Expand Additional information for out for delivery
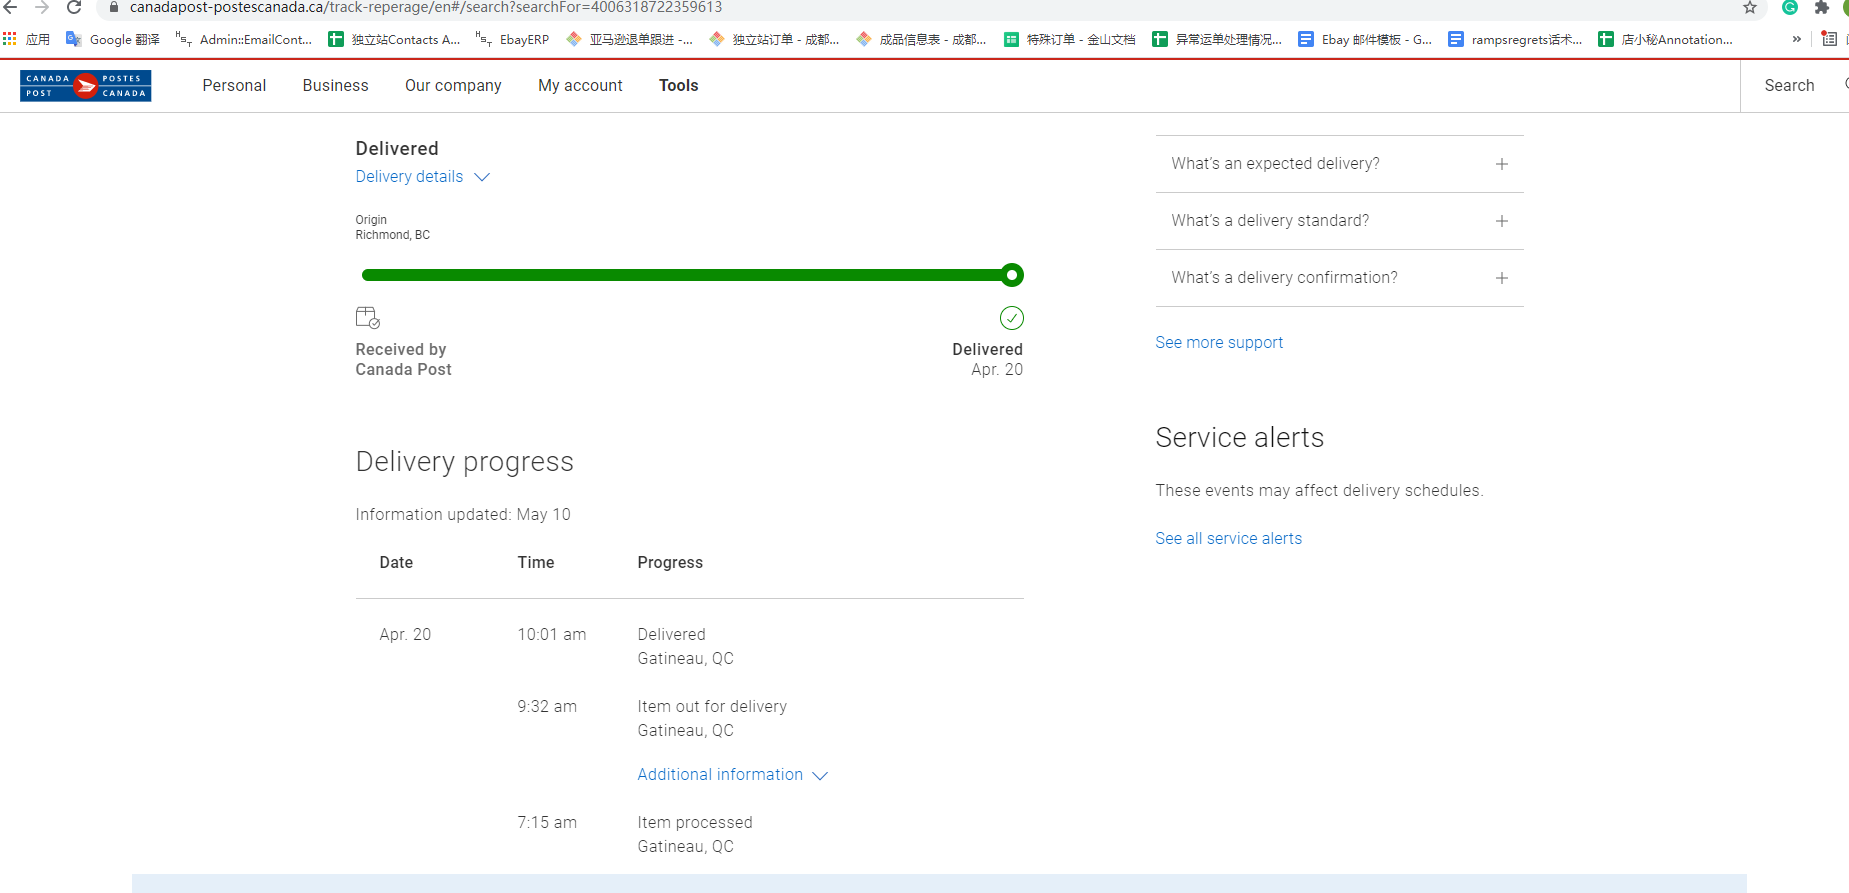This screenshot has height=893, width=1849. 732,775
